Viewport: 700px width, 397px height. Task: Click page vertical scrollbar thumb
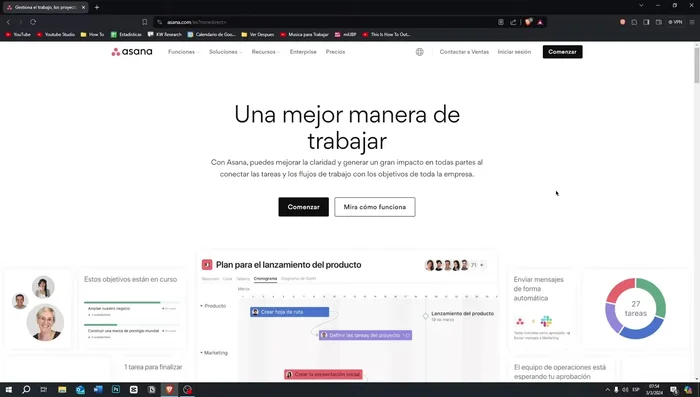pos(696,64)
